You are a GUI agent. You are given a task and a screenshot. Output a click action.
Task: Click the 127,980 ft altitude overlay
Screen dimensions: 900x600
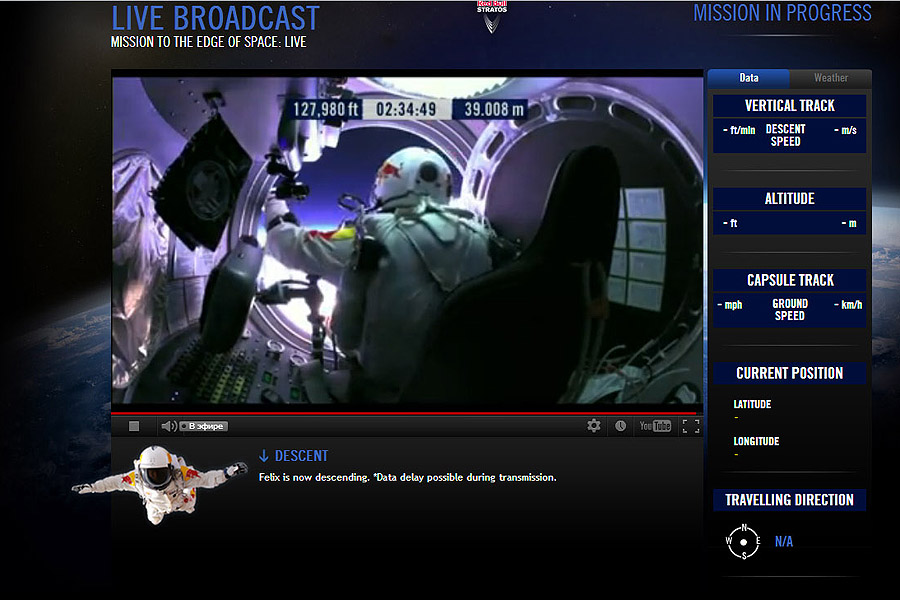point(325,109)
